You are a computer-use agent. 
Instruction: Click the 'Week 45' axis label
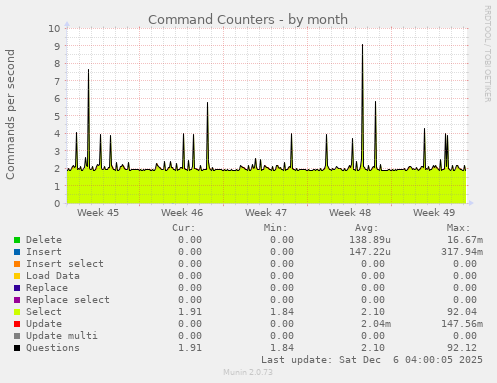[x=98, y=213]
